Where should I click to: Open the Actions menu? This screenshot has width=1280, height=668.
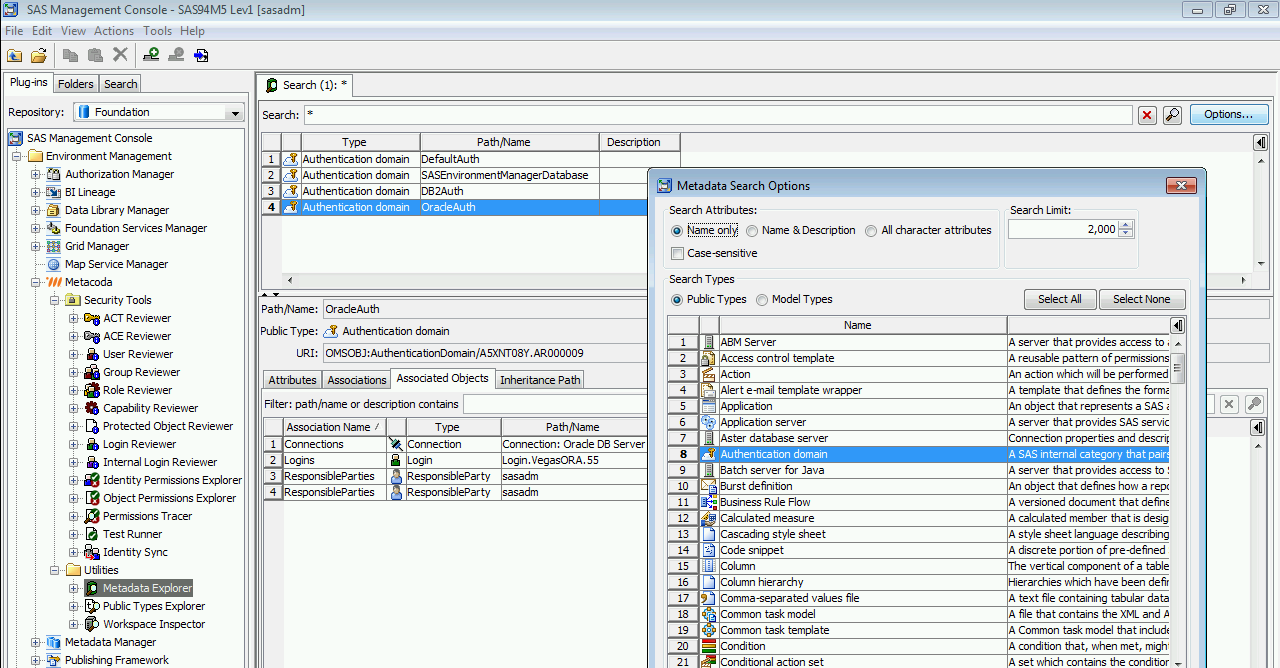[x=113, y=31]
